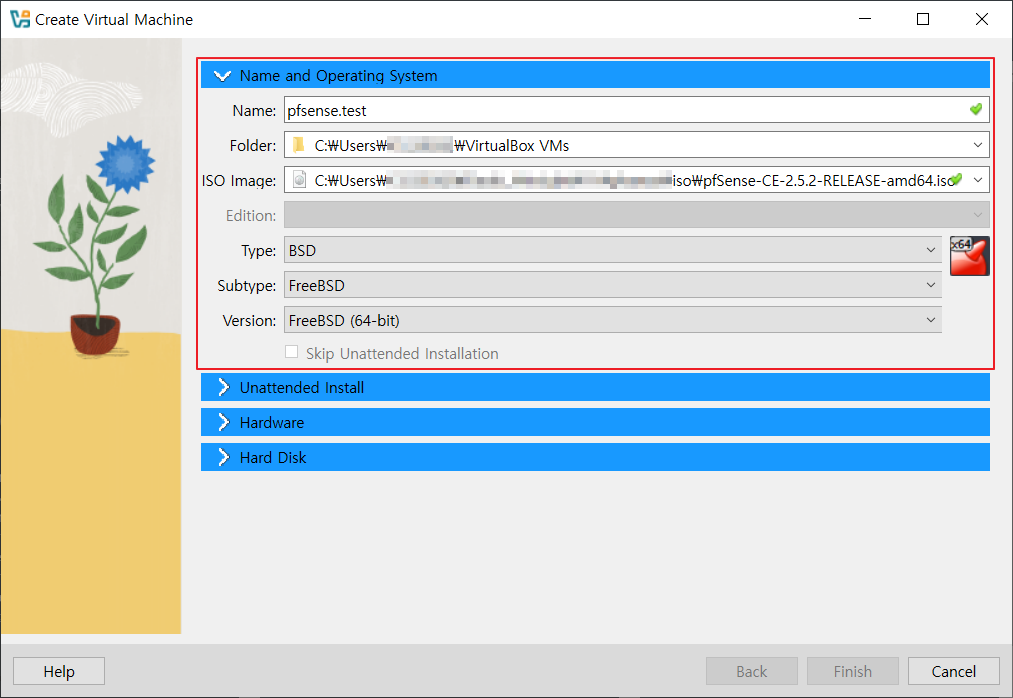Maximize the Create Virtual Machine window

(923, 19)
